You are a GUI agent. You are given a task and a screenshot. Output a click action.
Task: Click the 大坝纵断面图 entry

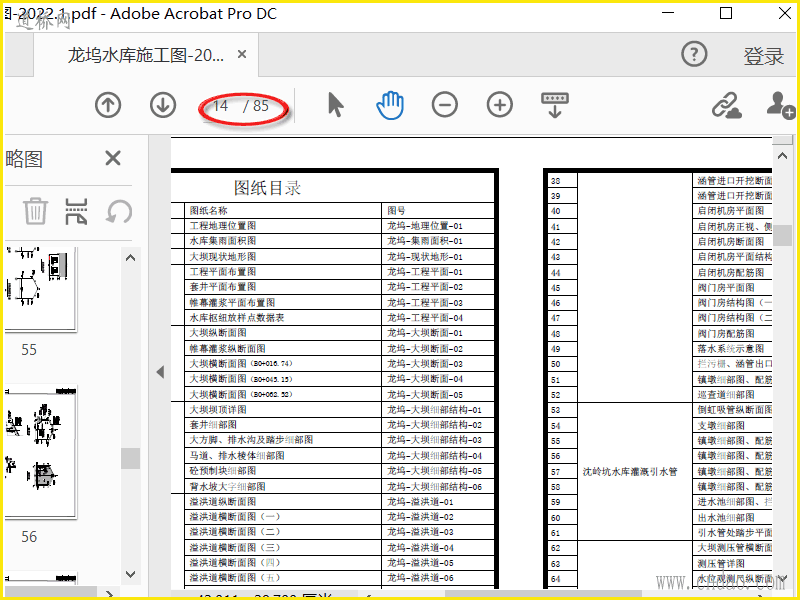(x=218, y=333)
